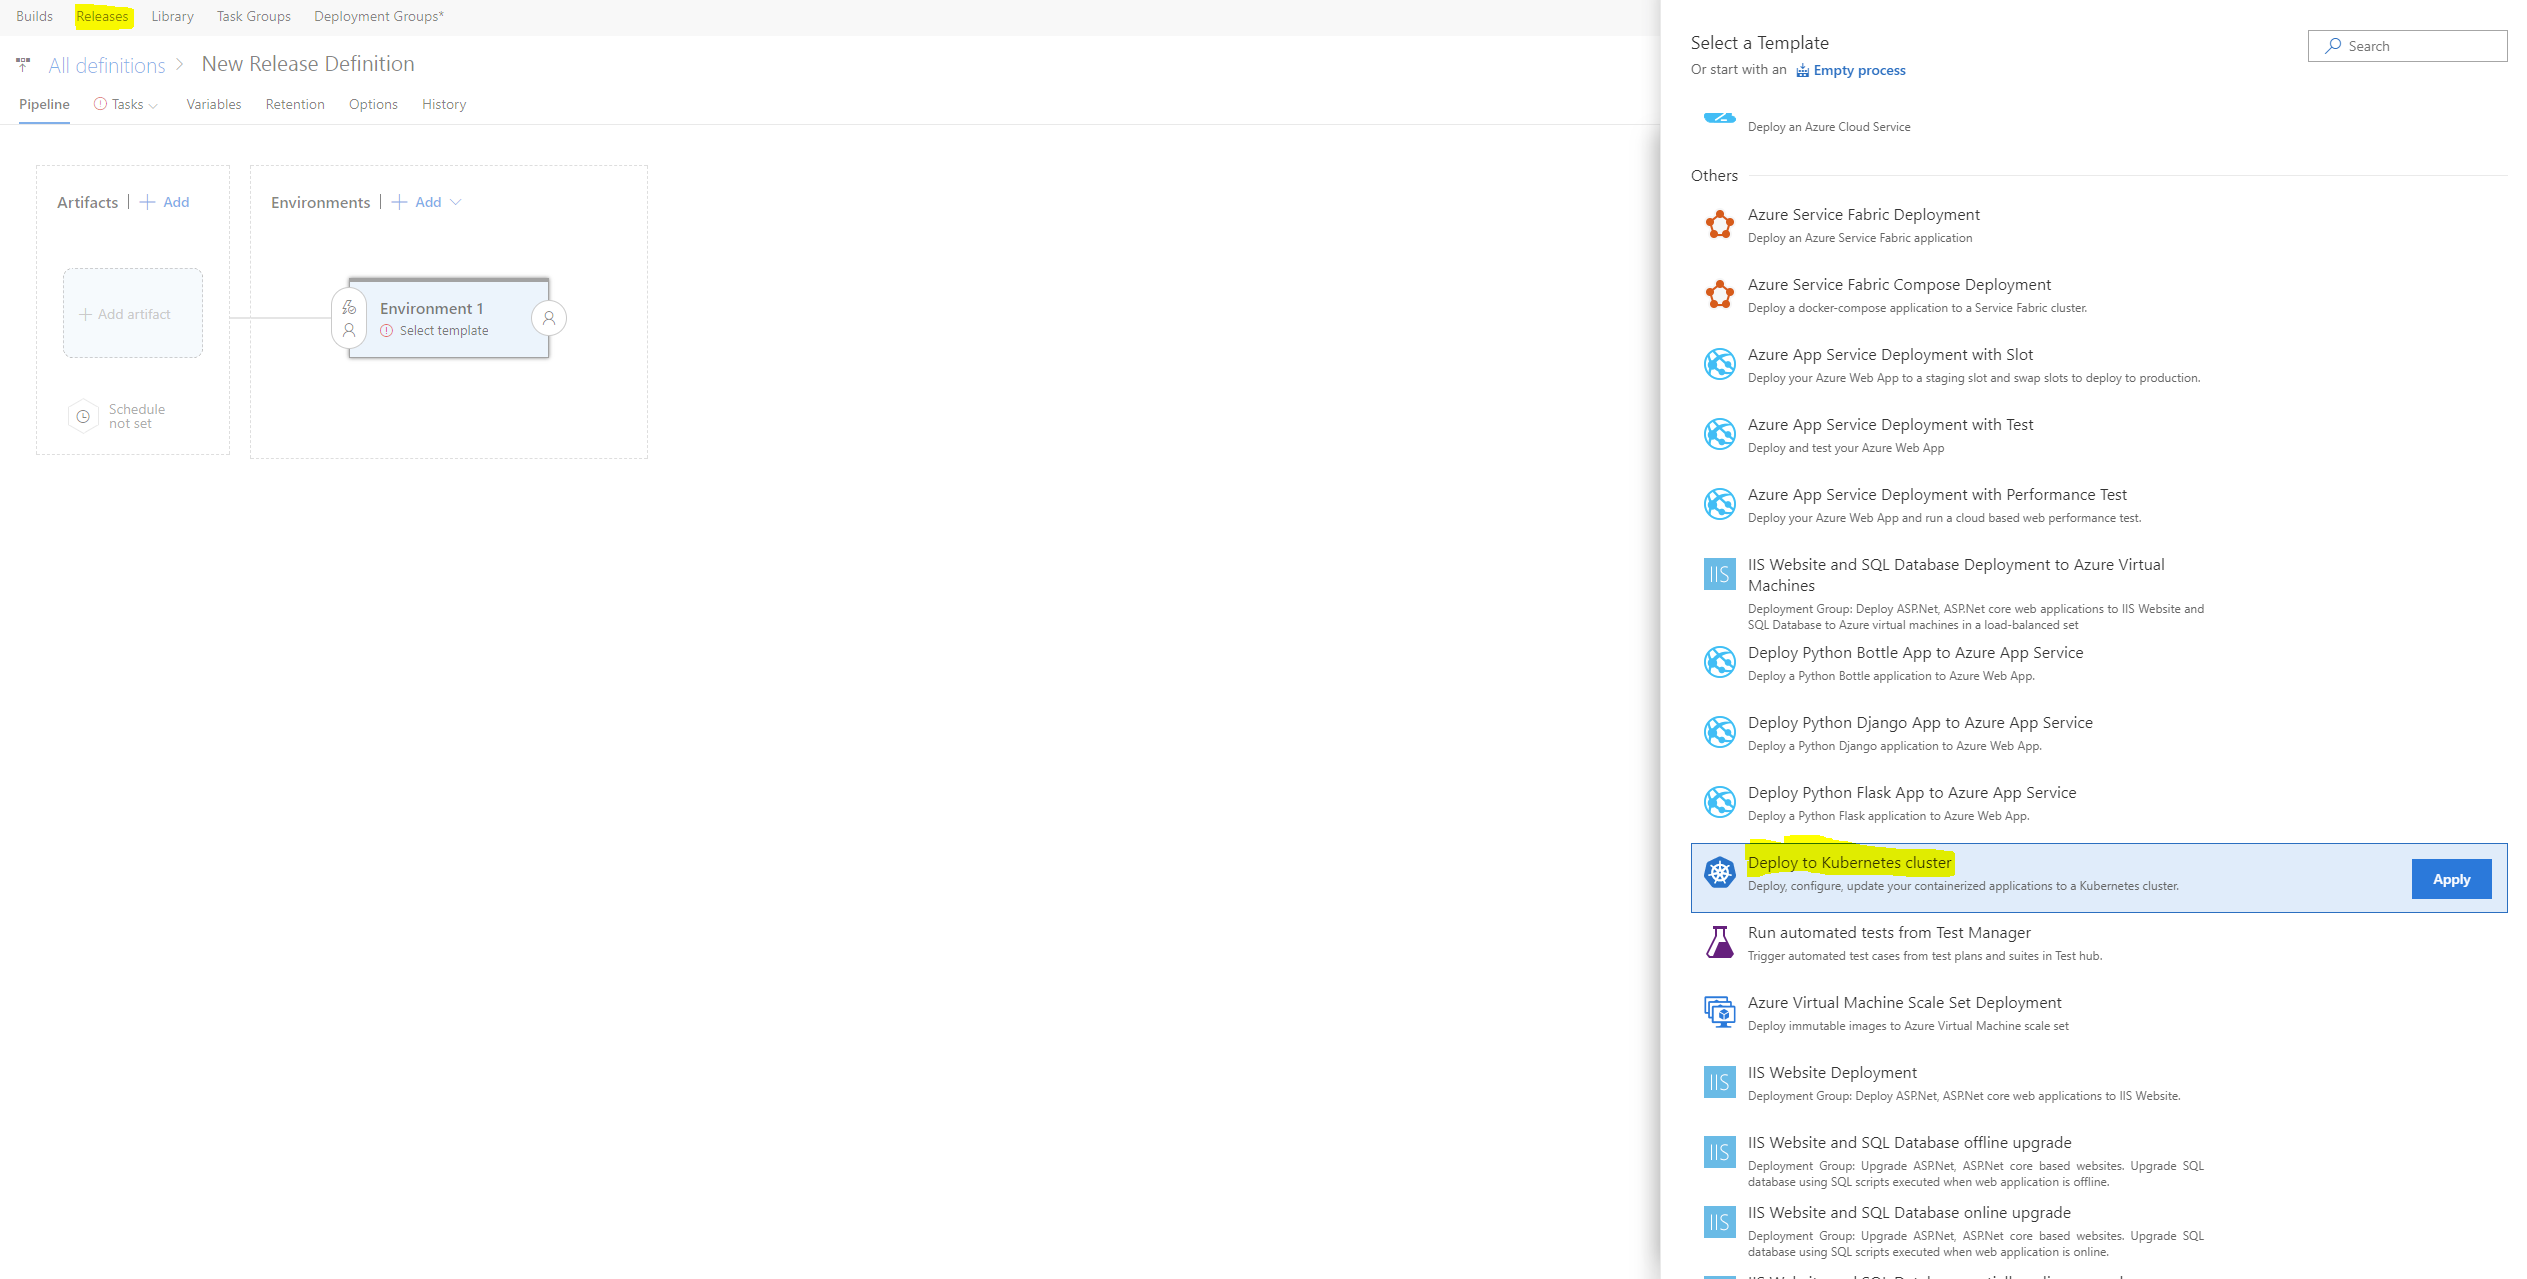Click the Select template warning icon
The width and height of the screenshot is (2527, 1279).
[386, 331]
